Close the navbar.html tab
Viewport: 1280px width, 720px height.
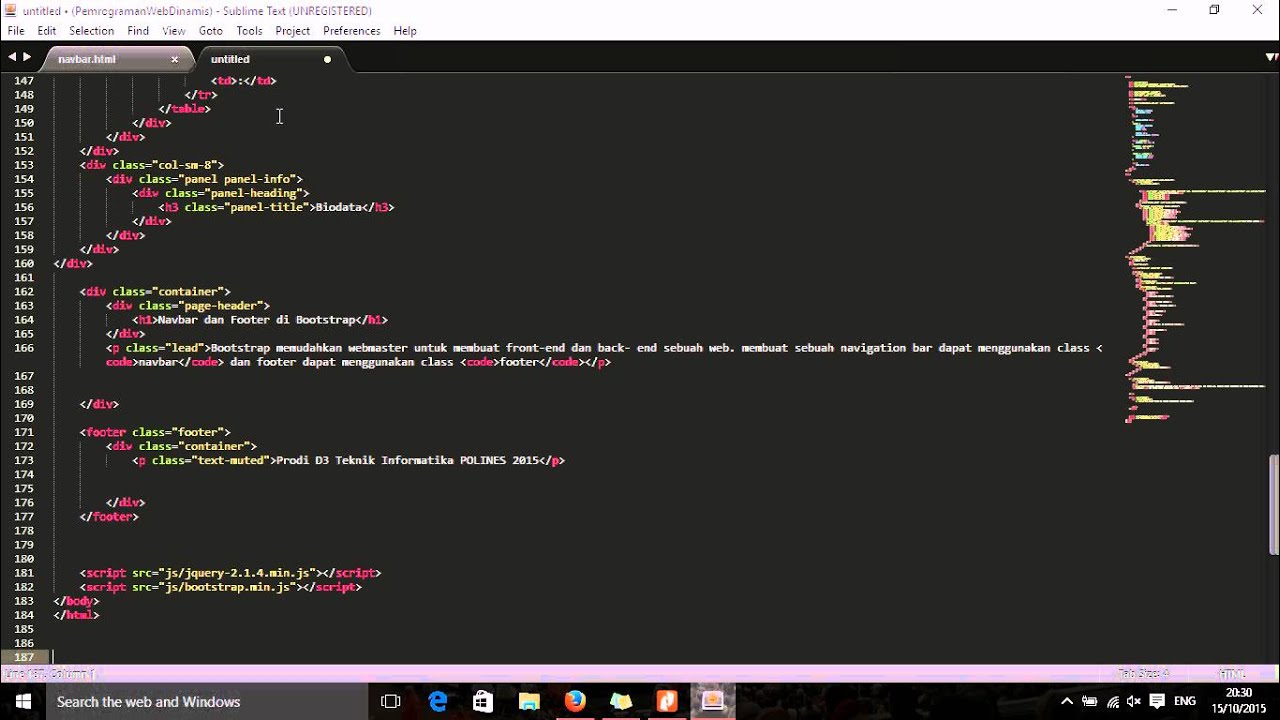pyautogui.click(x=174, y=59)
